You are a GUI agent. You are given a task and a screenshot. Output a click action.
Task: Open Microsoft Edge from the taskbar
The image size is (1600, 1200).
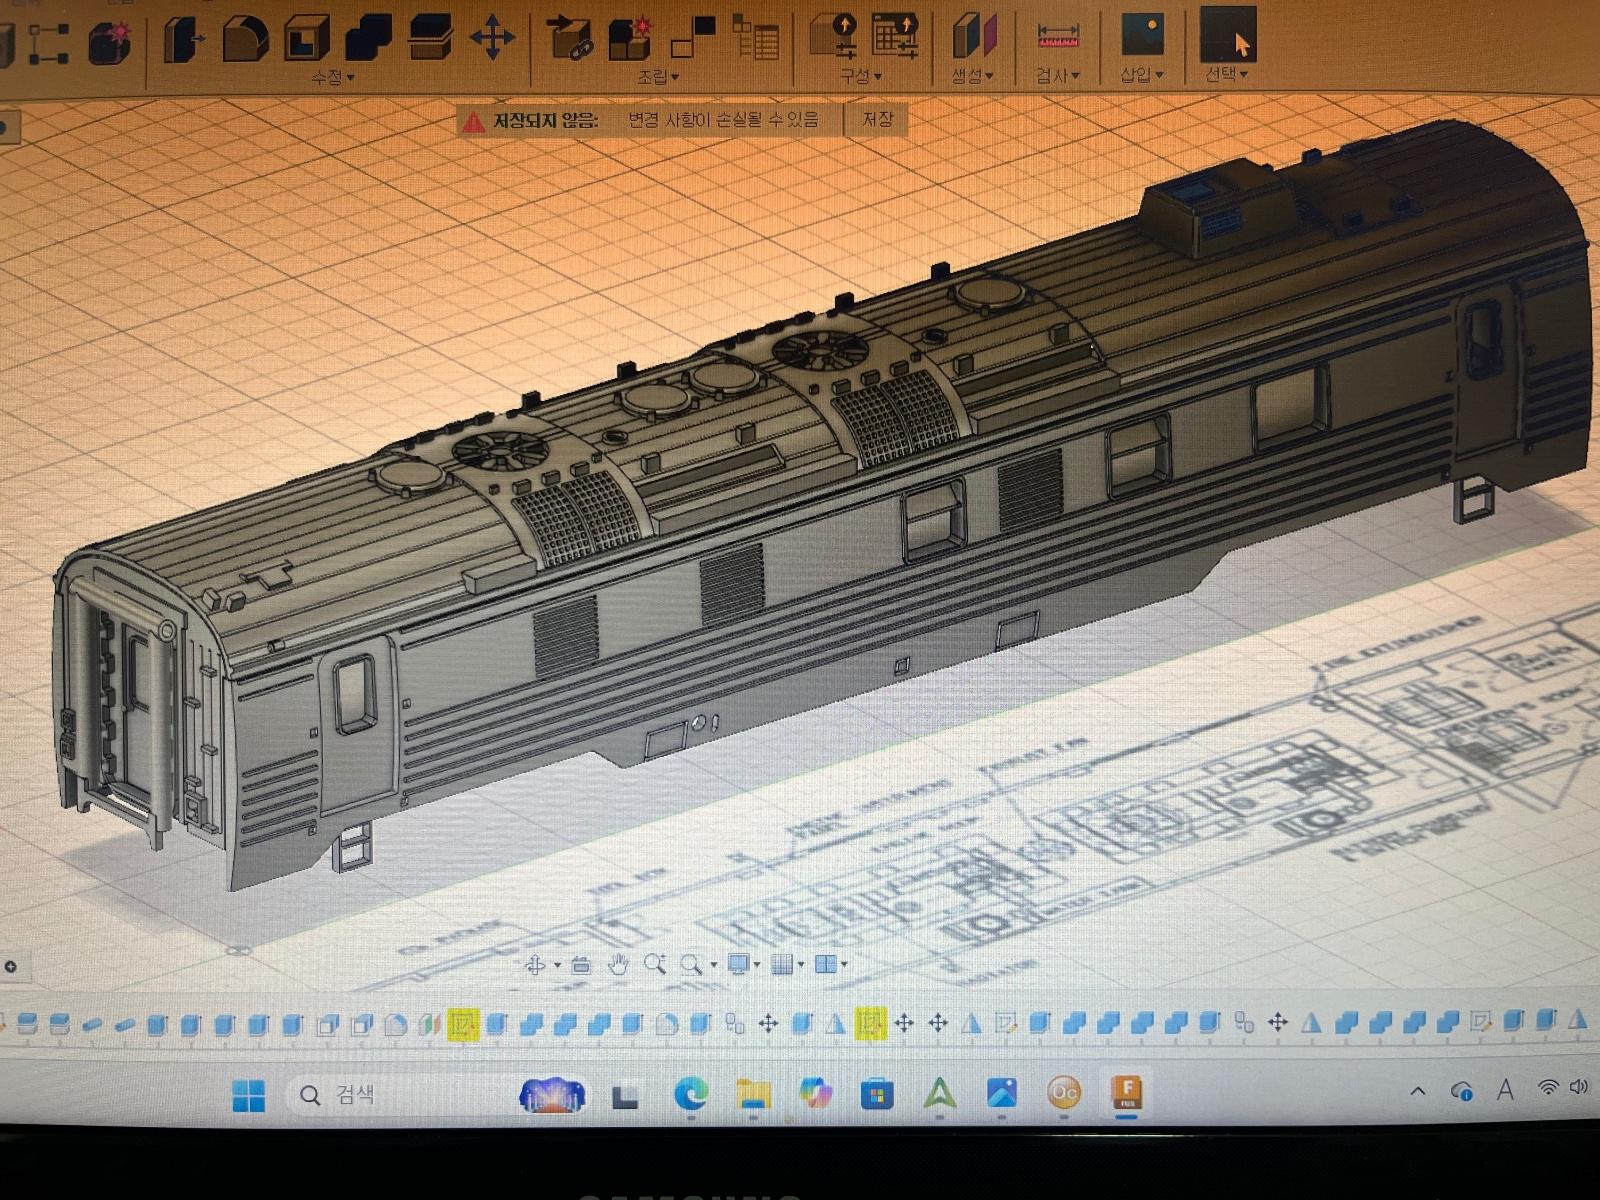(x=690, y=1095)
